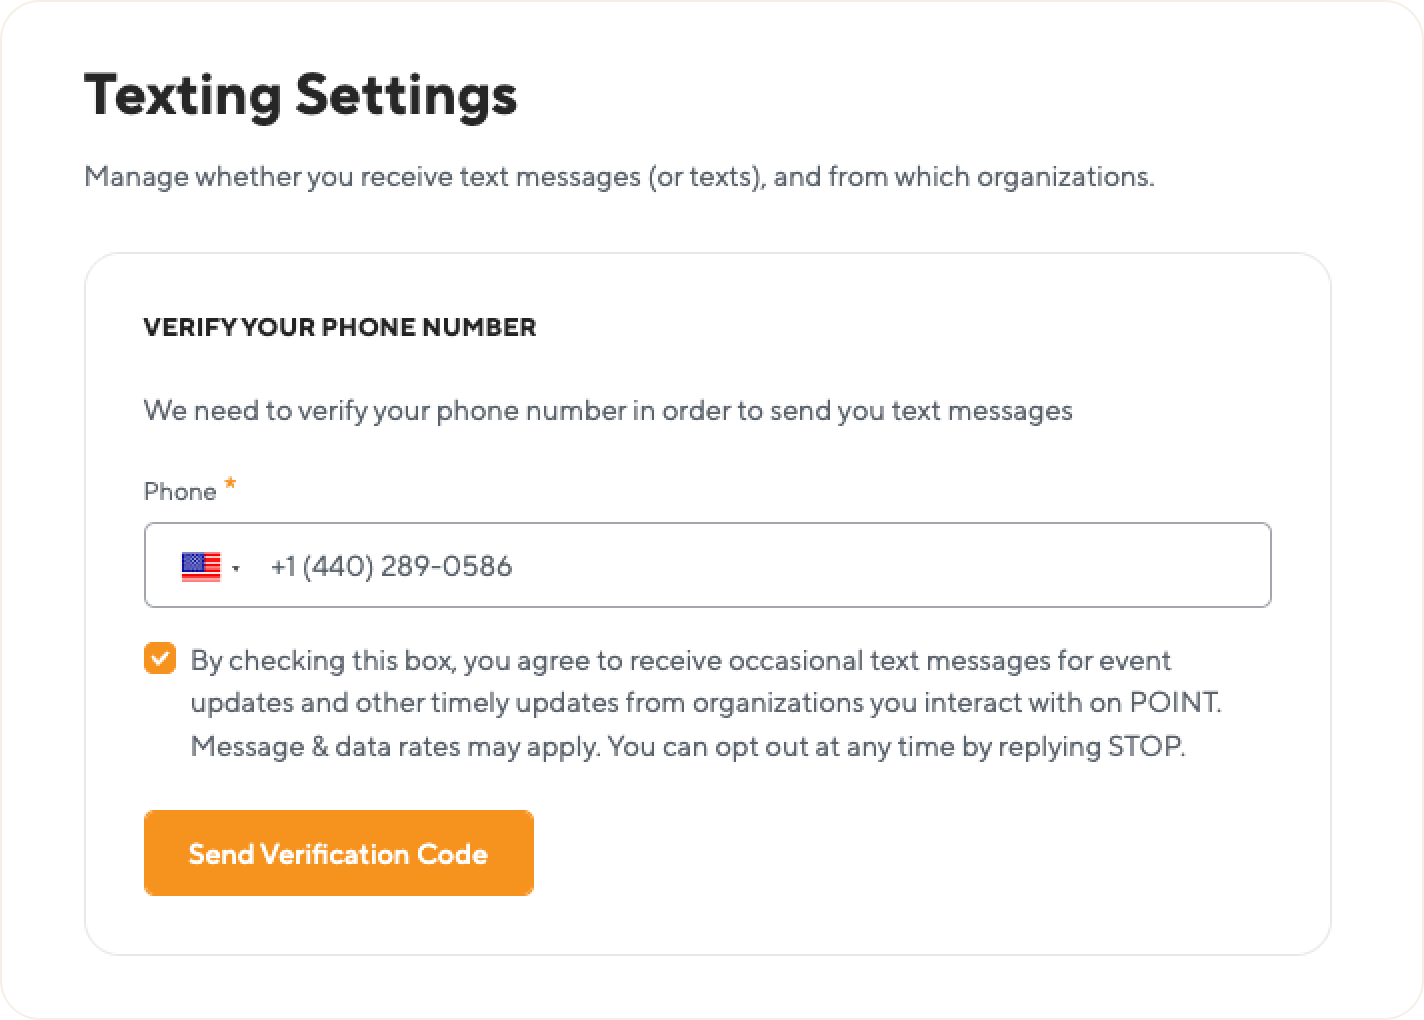Open the country code dropdown arrow
Viewport: 1424px width, 1020px height.
coord(236,568)
